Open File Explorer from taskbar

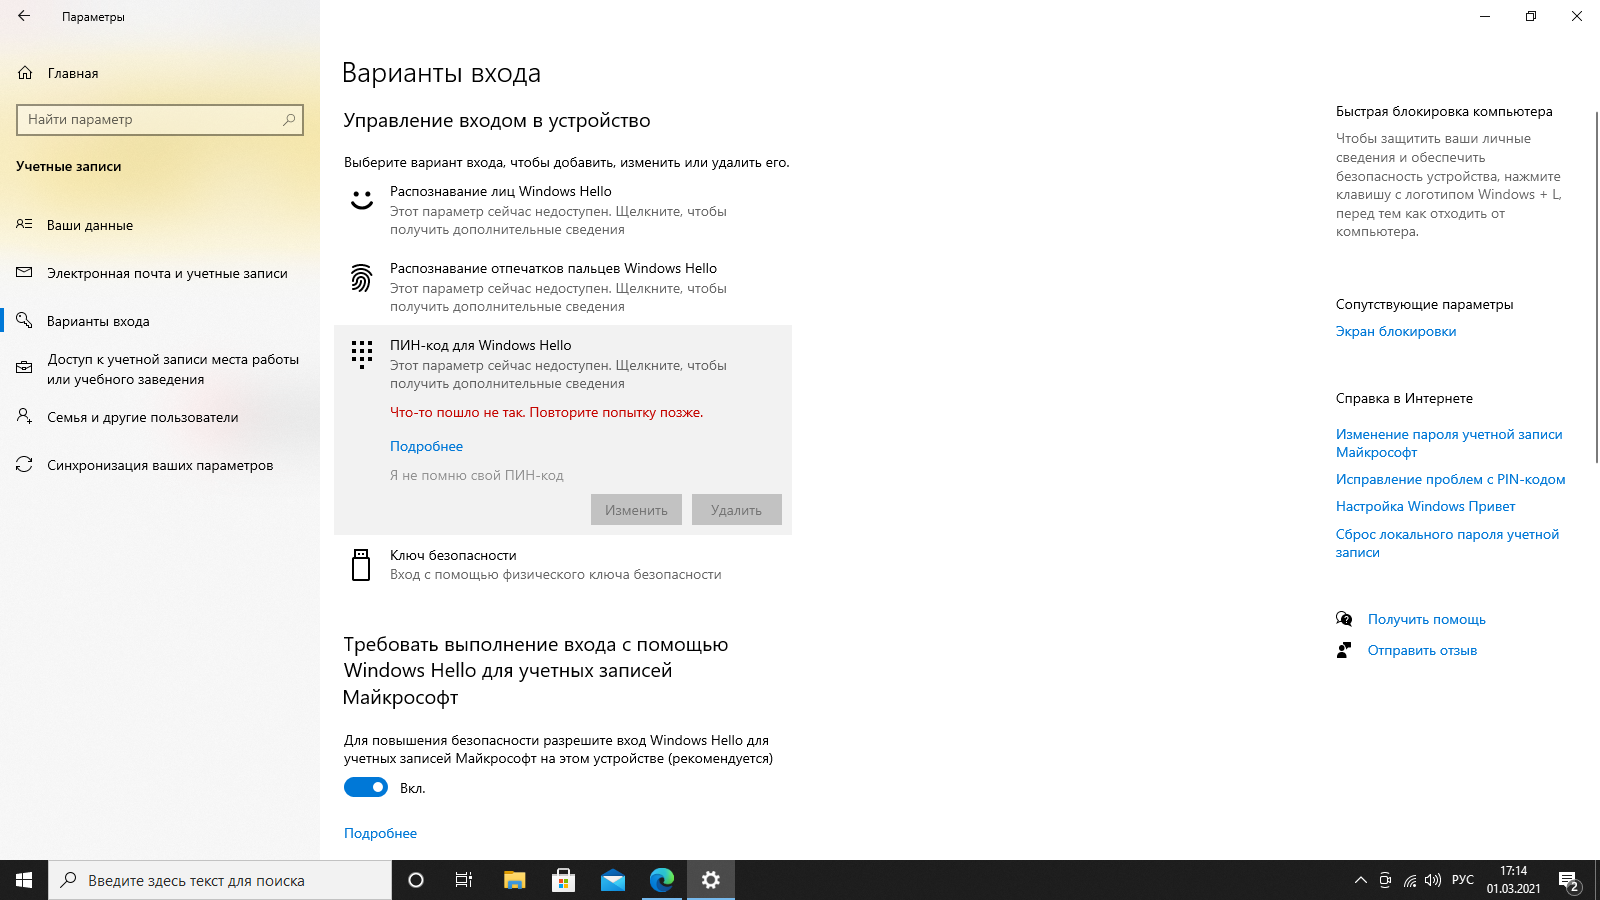pos(514,880)
